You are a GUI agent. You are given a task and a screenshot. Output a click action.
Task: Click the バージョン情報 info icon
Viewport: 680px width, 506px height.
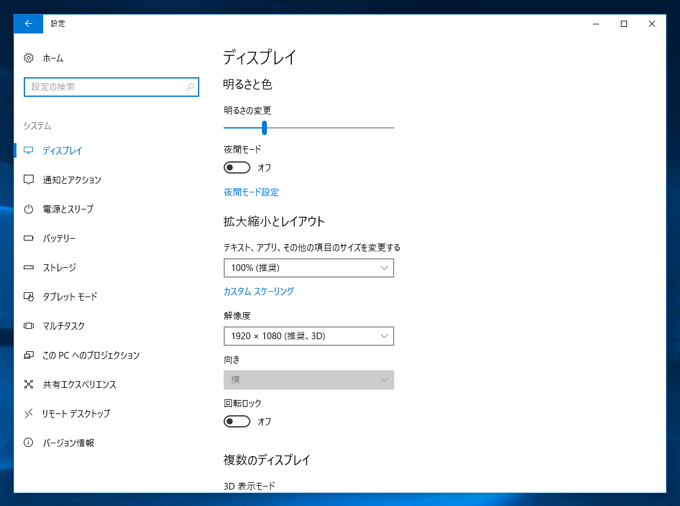[x=29, y=443]
